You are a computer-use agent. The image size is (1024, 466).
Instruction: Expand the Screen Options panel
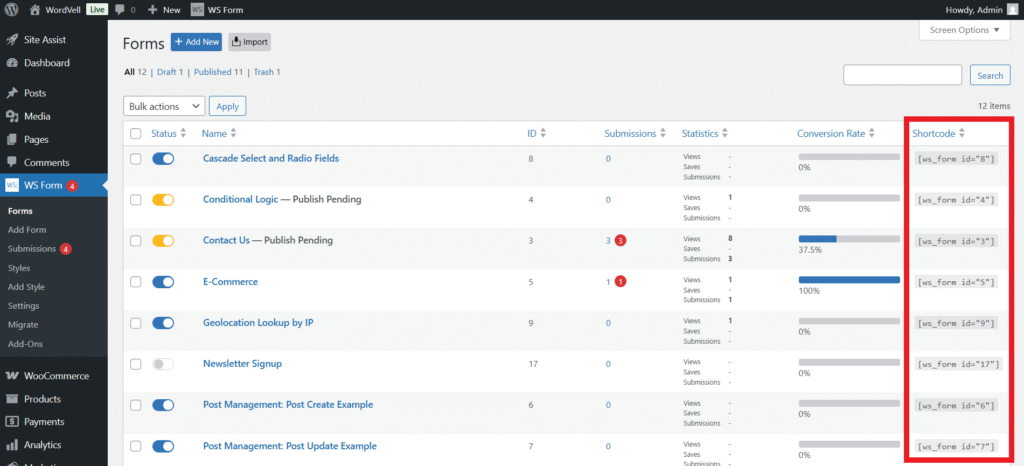click(963, 30)
